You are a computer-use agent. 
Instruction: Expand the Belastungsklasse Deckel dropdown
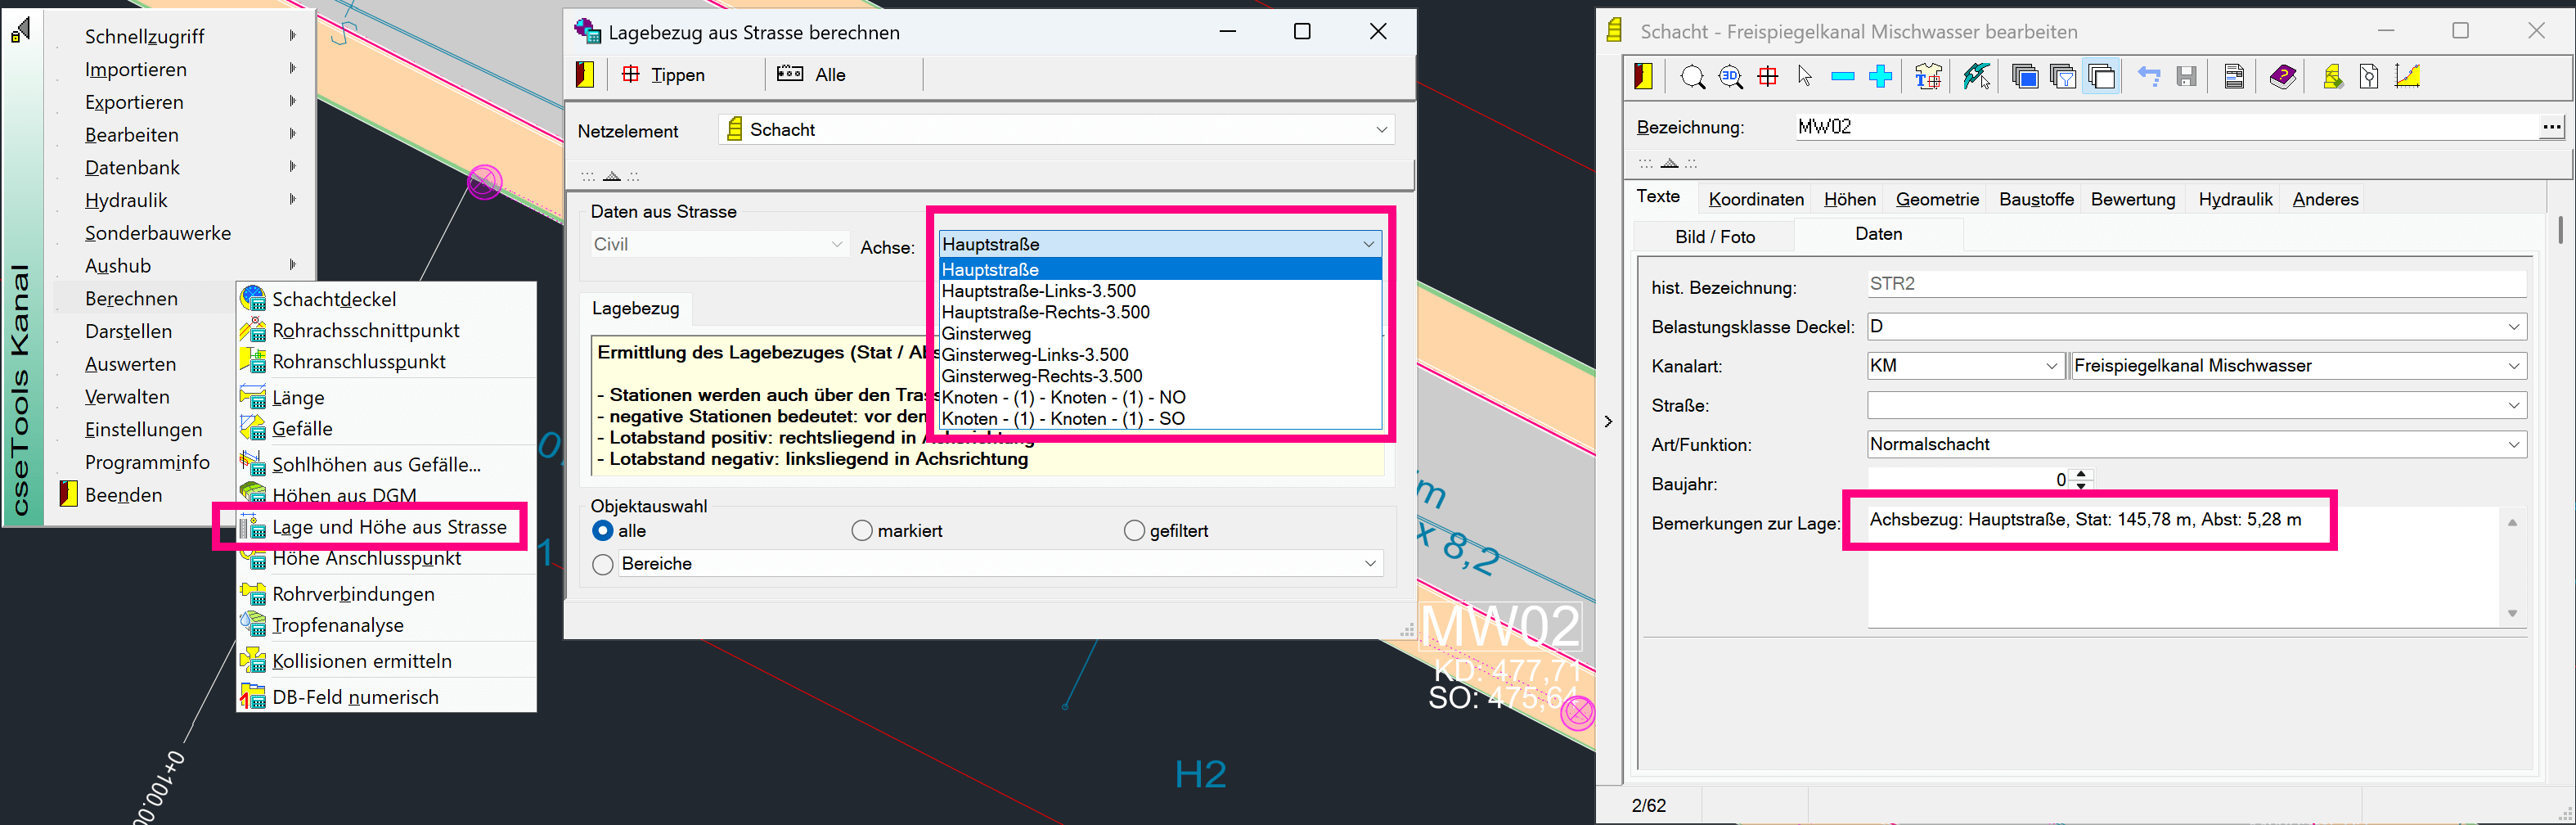[2513, 327]
